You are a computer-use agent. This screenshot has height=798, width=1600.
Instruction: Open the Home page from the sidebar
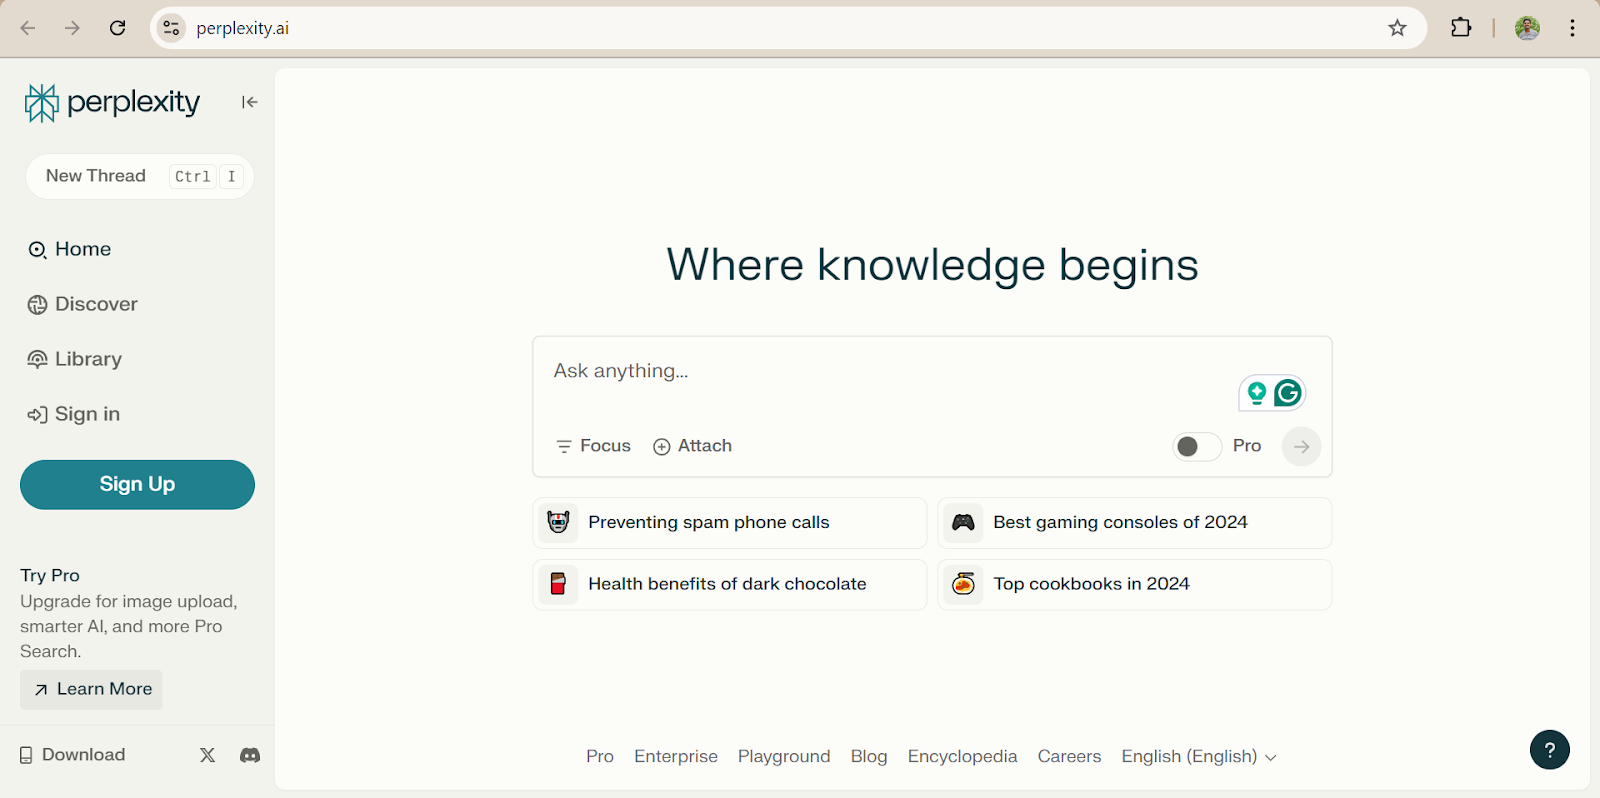click(x=69, y=249)
